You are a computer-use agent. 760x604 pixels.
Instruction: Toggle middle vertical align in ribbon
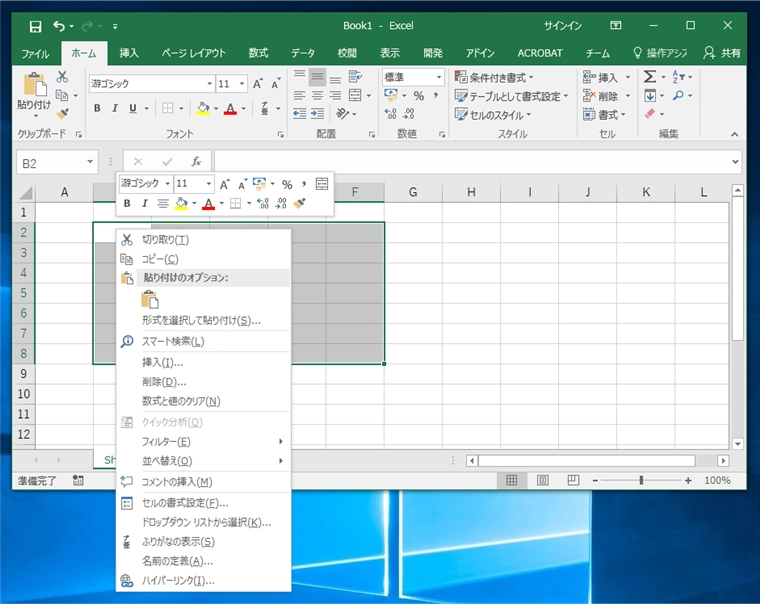pos(317,77)
